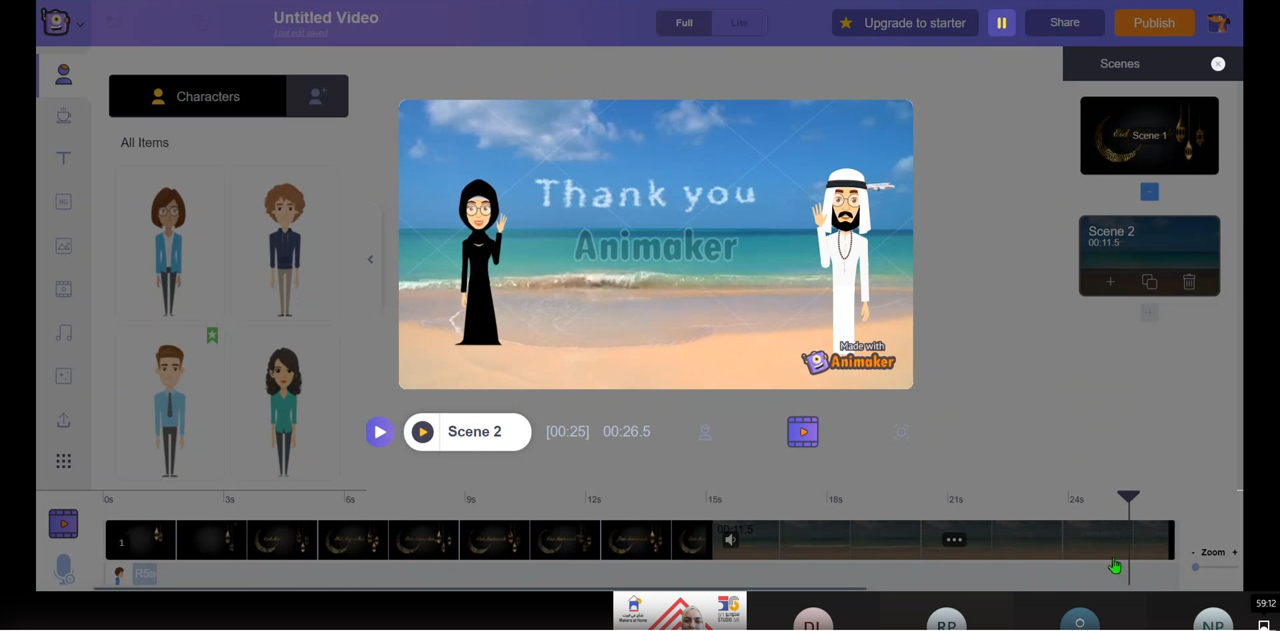Open the More apps grid icon
The width and height of the screenshot is (1280, 631).
pos(64,461)
